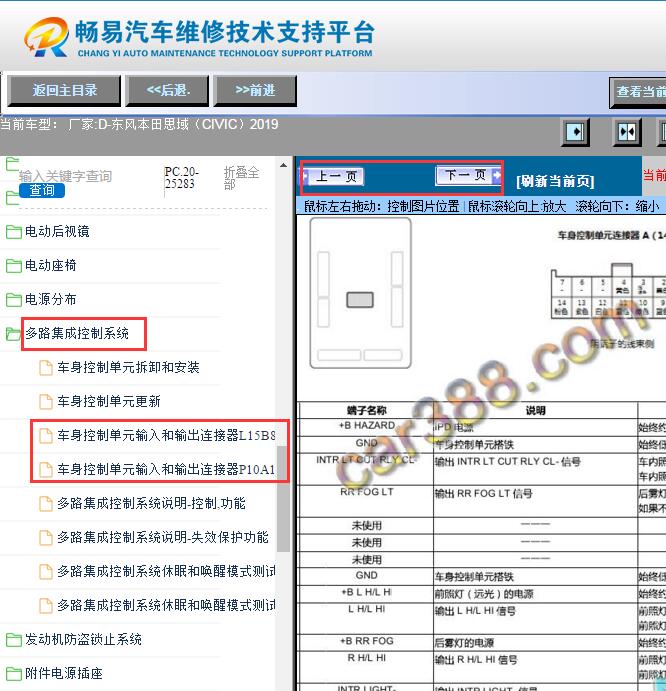Expand the 电动后视镜 folder
This screenshot has width=666, height=691.
(x=57, y=231)
